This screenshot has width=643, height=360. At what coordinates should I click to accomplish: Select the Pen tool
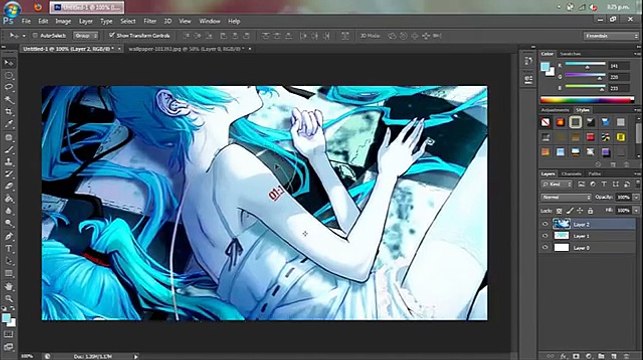click(9, 237)
